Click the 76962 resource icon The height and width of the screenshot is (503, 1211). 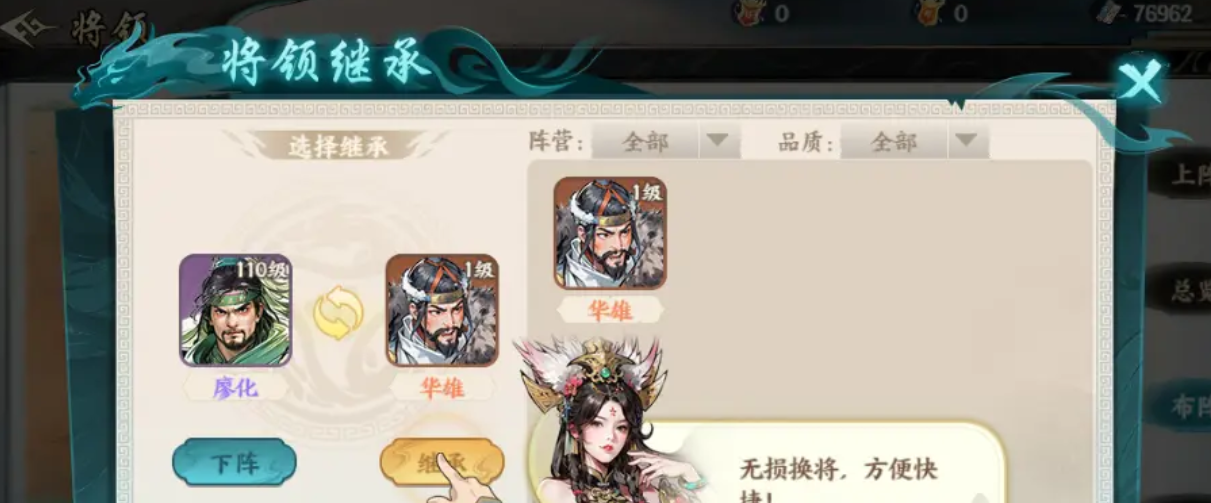[1107, 13]
